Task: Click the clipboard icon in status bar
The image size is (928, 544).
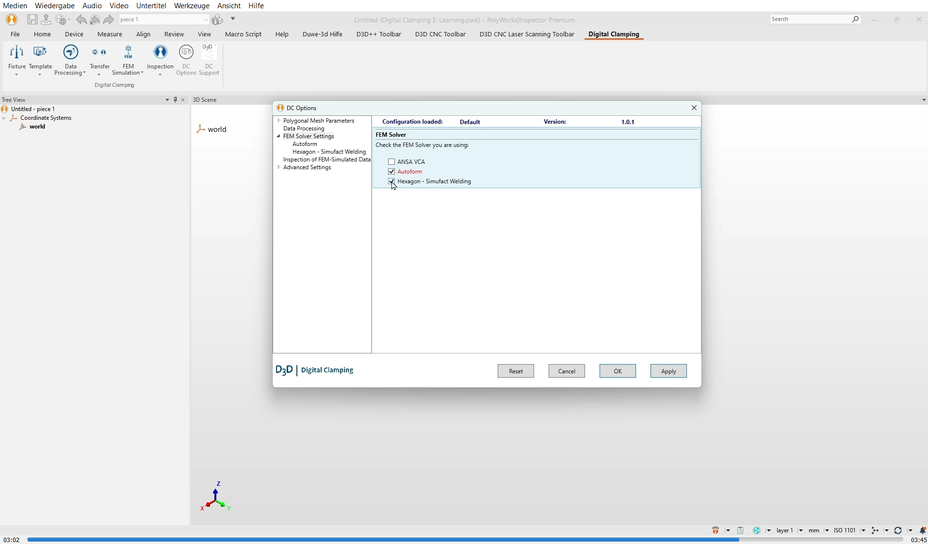Action: 740,530
